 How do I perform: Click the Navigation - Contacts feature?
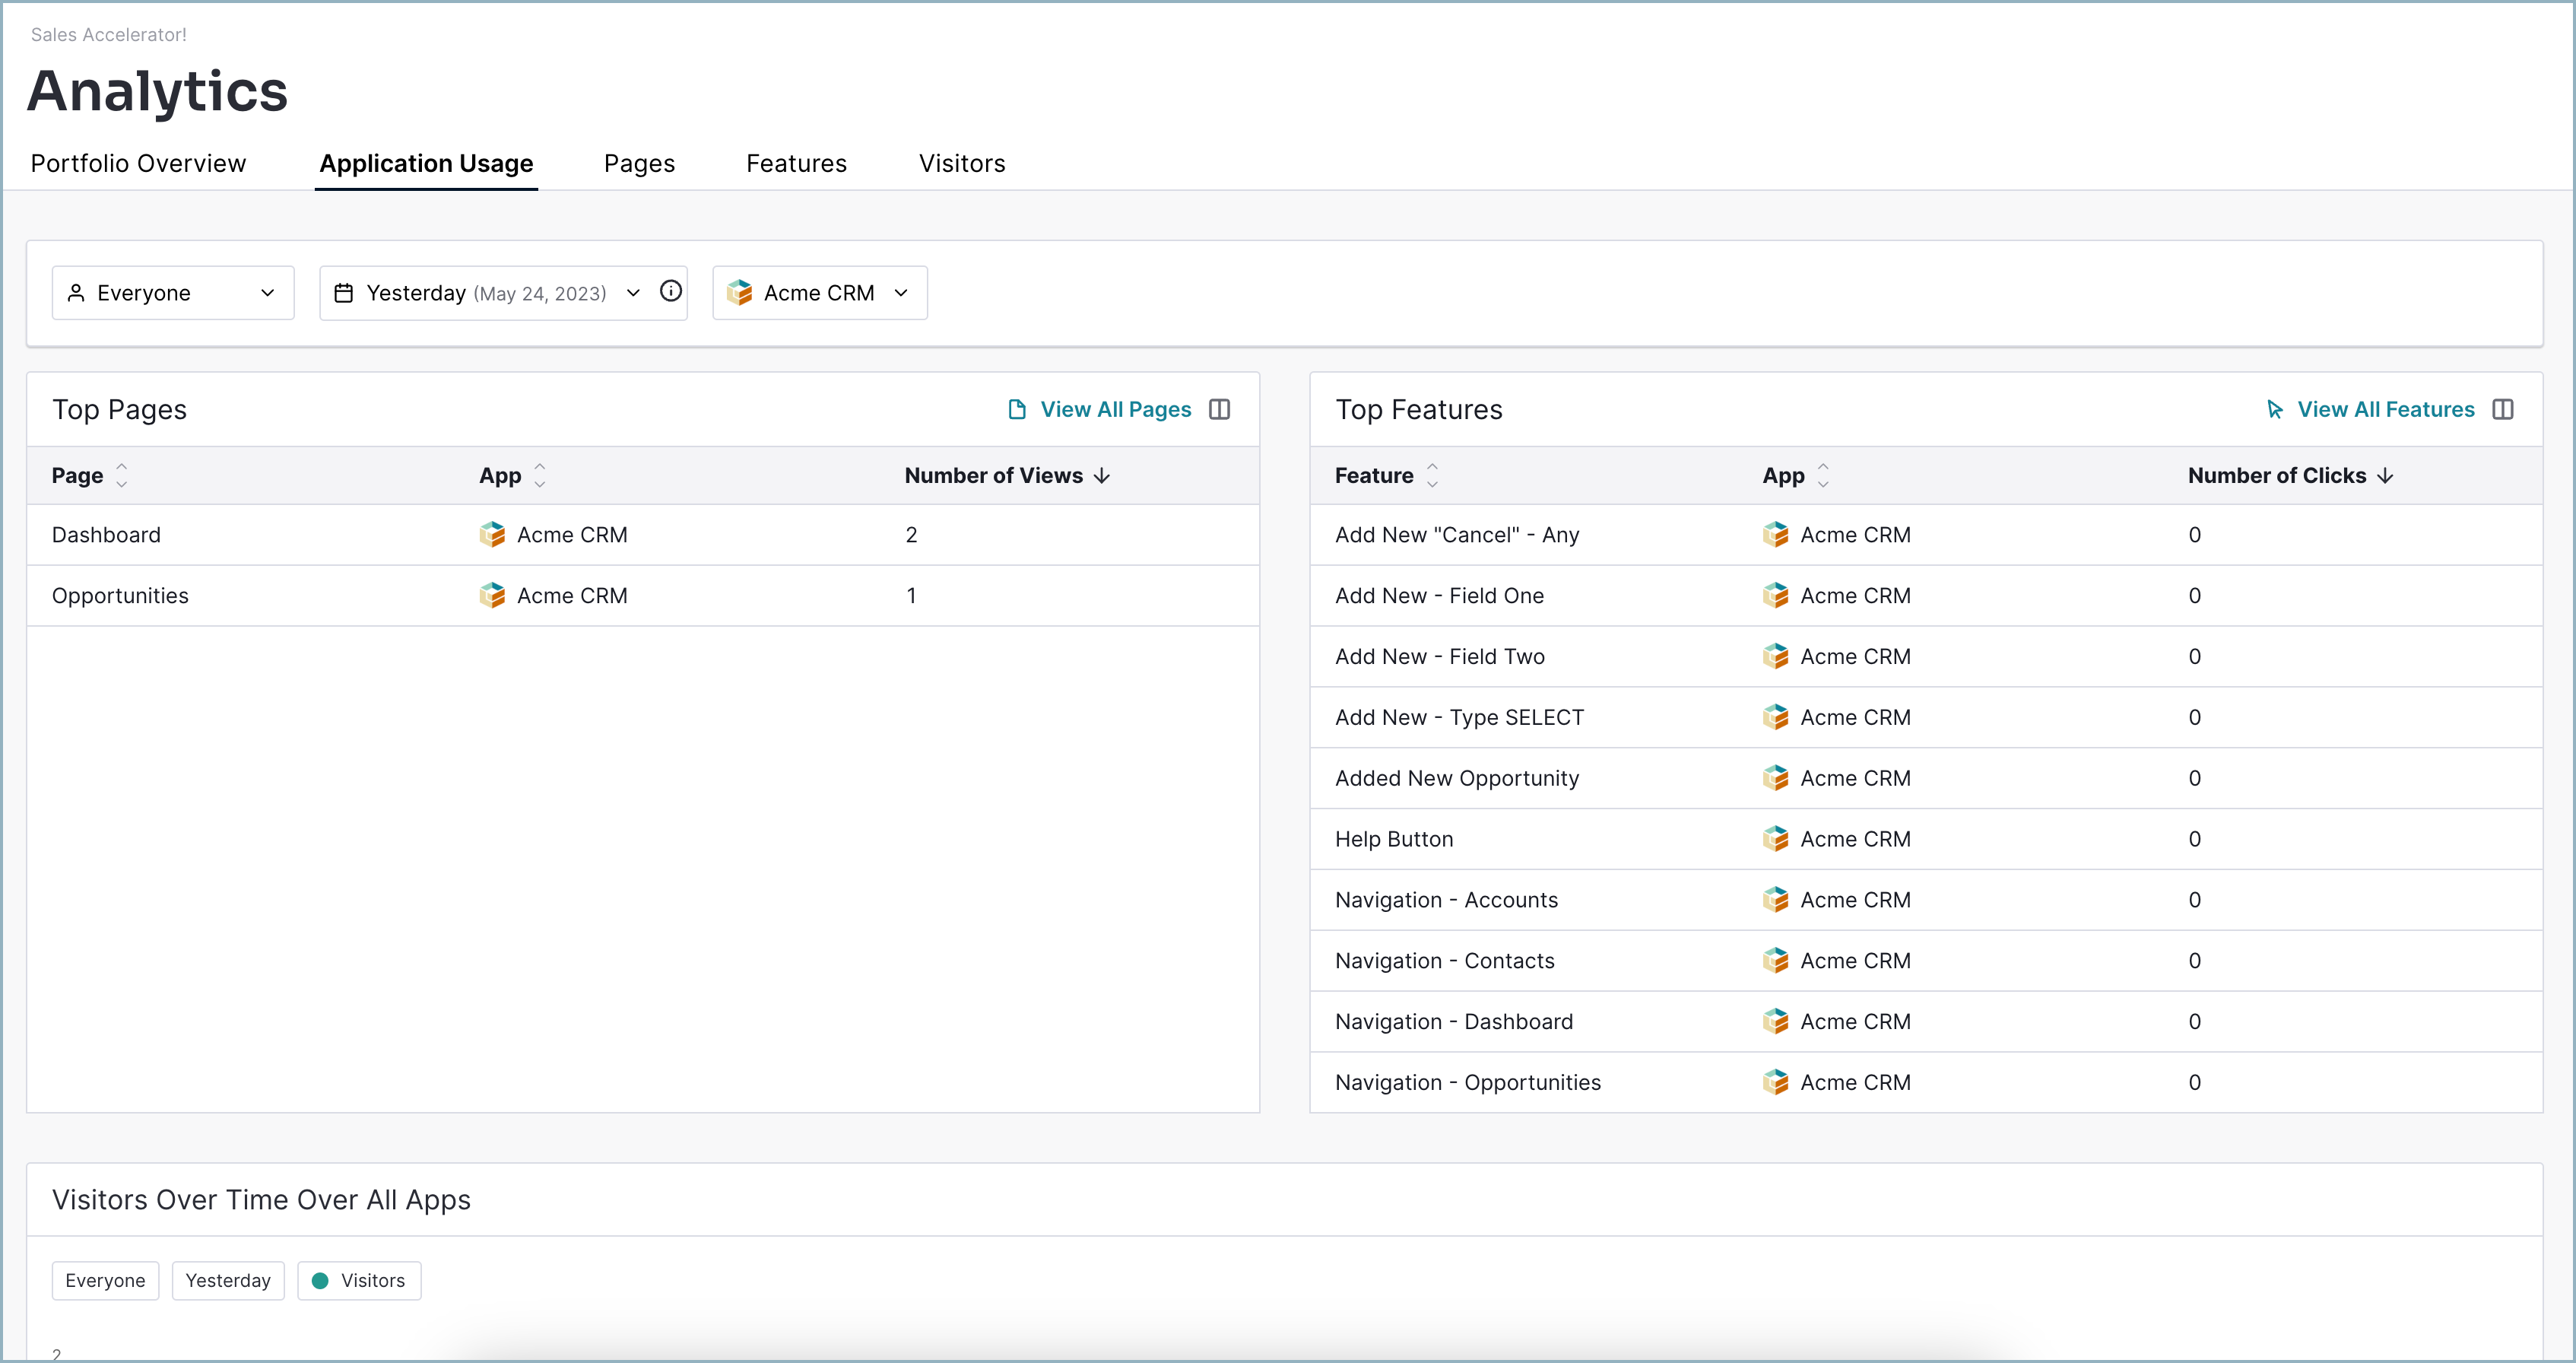click(x=1445, y=960)
